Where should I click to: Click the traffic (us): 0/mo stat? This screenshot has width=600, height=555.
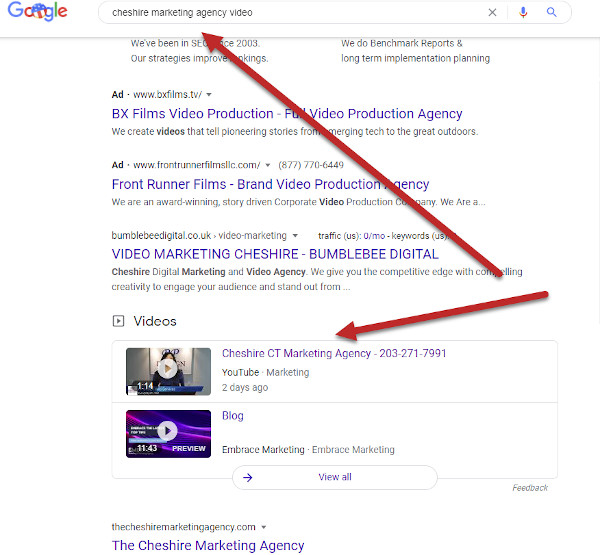pos(351,236)
